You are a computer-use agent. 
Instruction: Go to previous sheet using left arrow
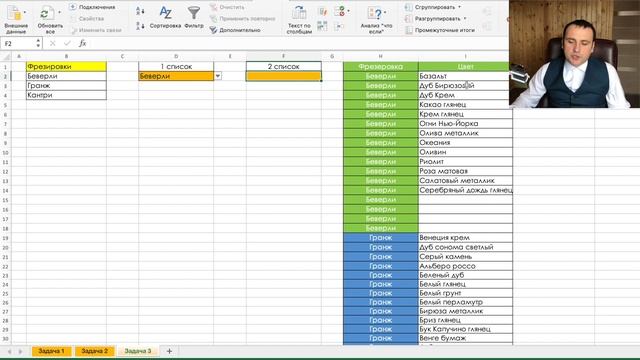tap(9, 351)
